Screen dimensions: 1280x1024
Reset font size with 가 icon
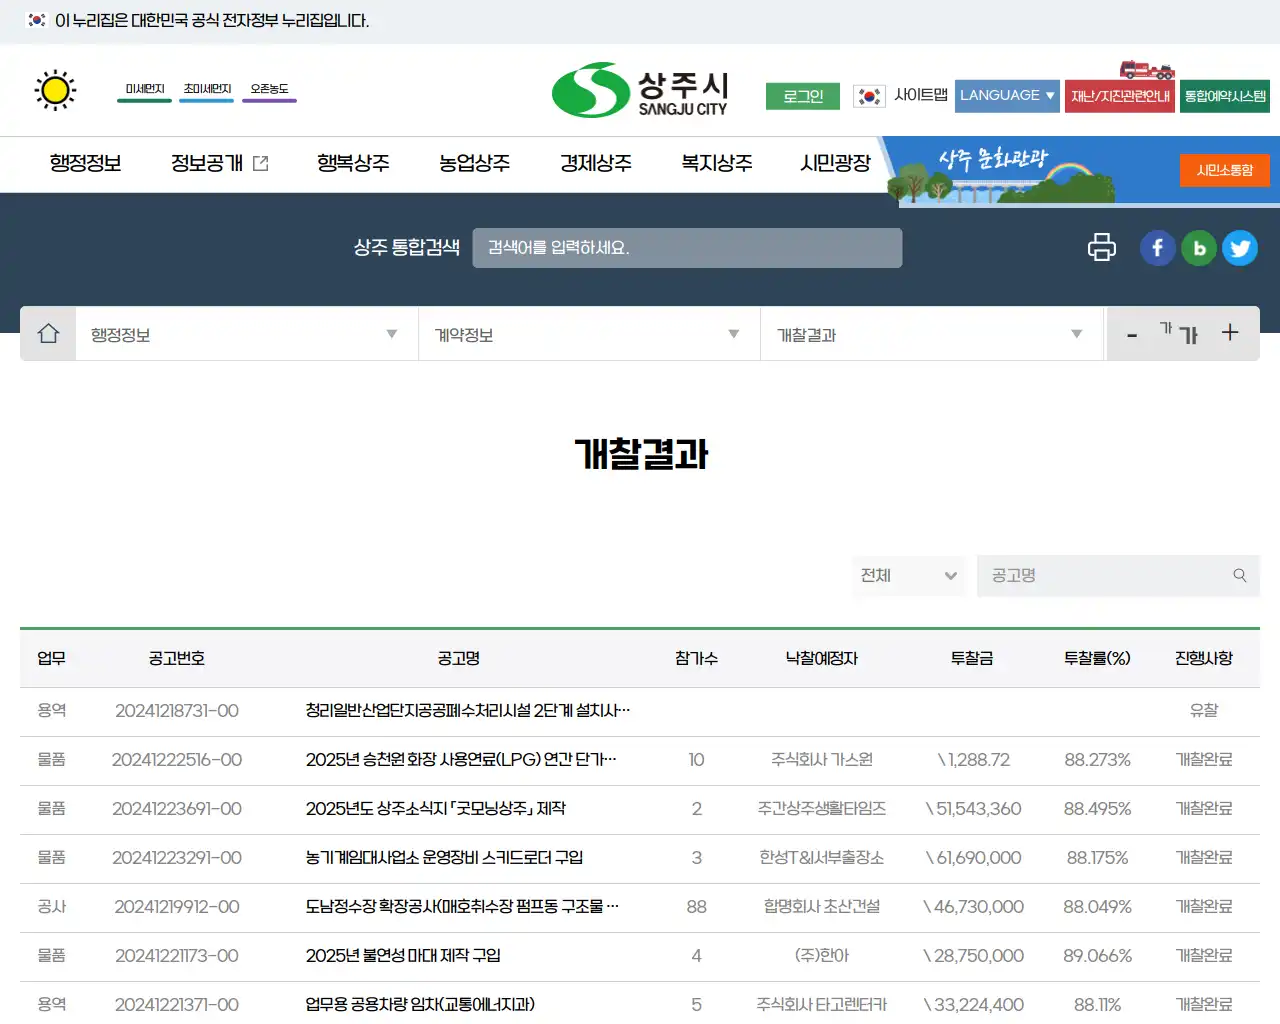tap(1179, 333)
